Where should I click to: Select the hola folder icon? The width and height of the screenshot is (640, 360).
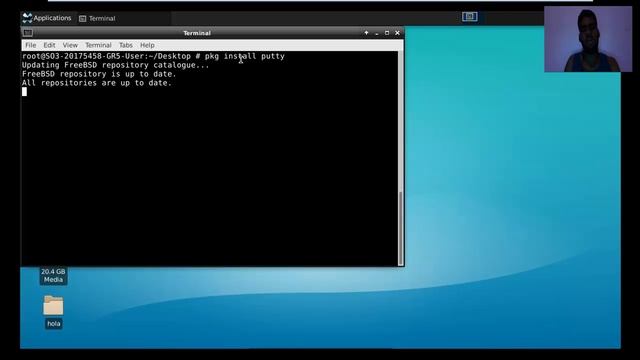[x=53, y=306]
